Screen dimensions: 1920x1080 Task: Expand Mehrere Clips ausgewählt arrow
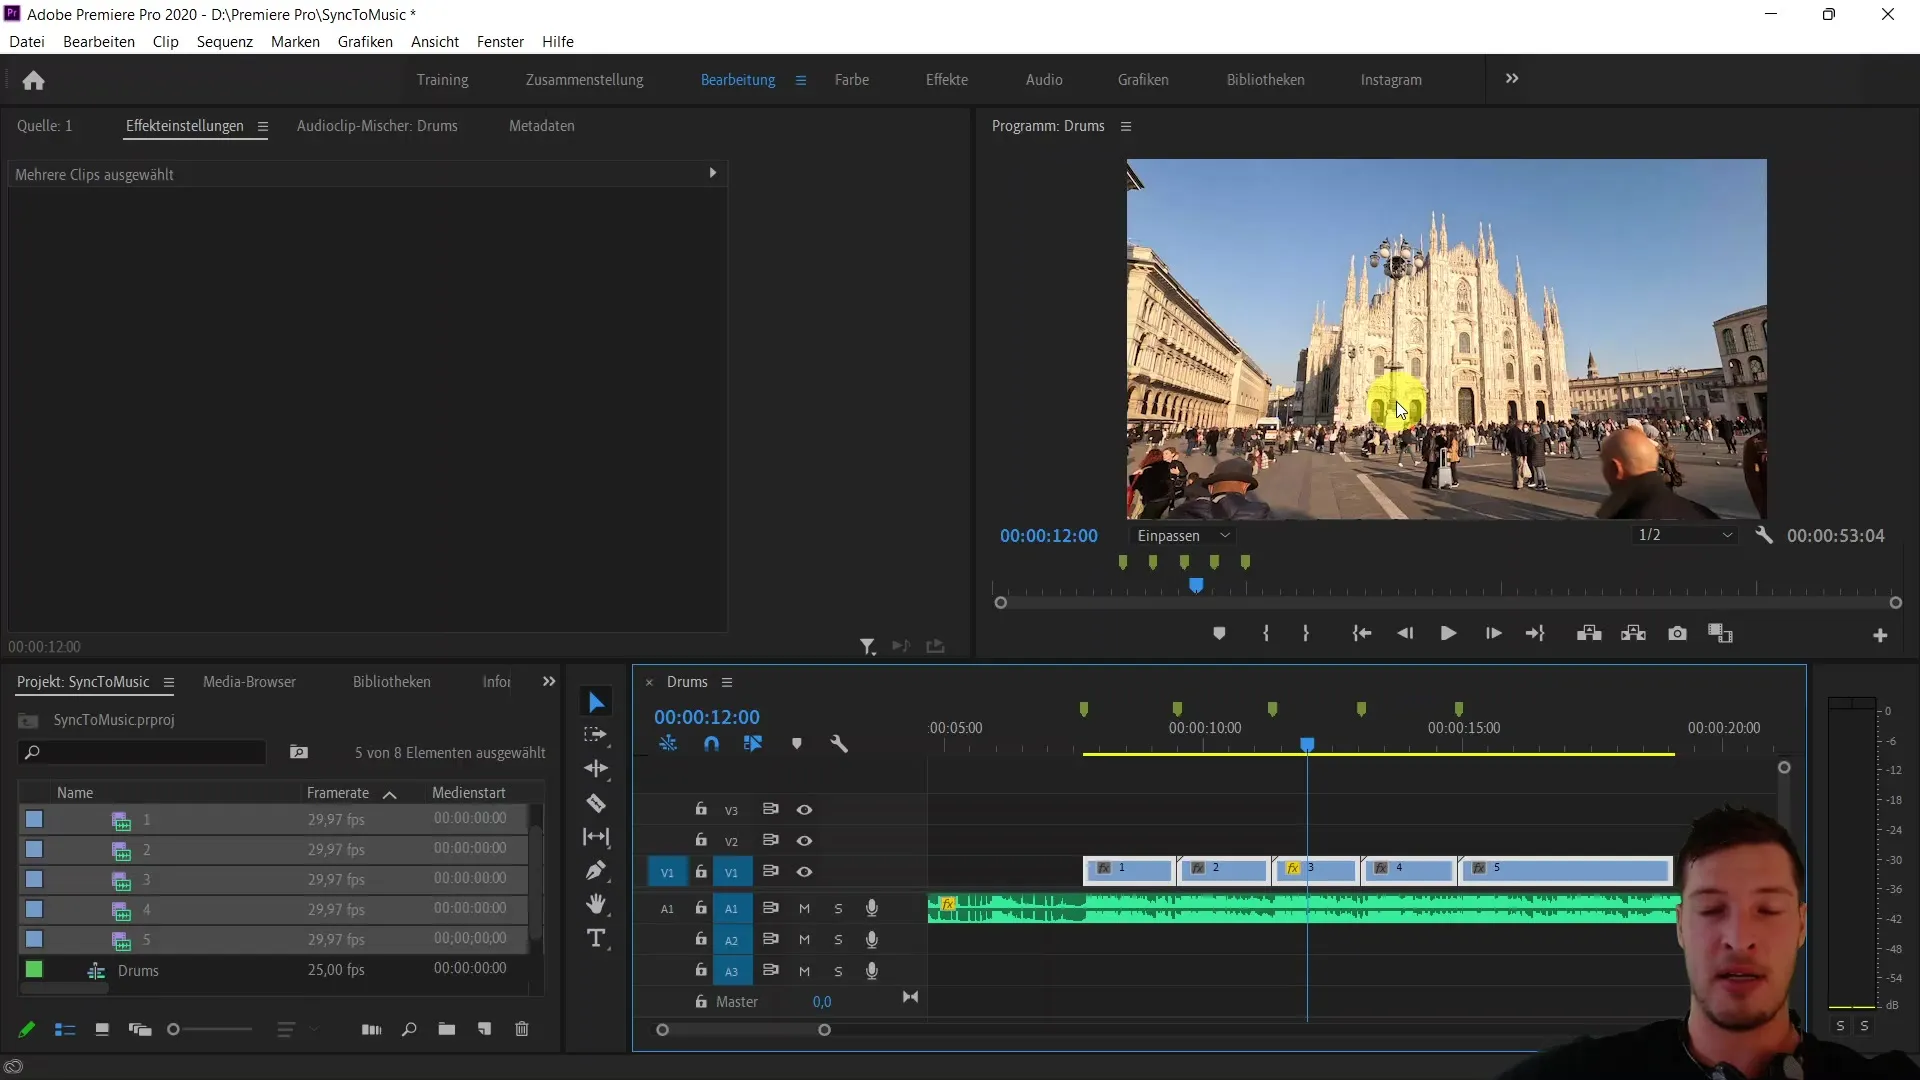(x=713, y=173)
